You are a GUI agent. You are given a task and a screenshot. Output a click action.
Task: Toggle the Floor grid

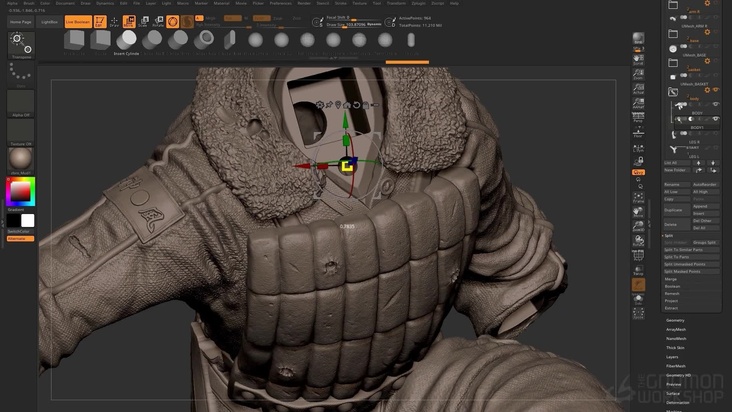tap(638, 132)
